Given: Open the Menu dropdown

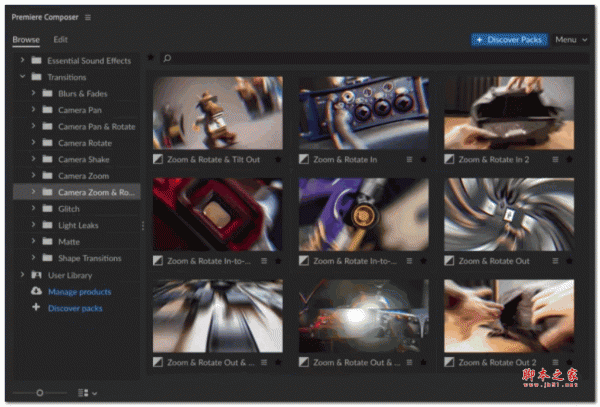Looking at the screenshot, I should click(571, 40).
